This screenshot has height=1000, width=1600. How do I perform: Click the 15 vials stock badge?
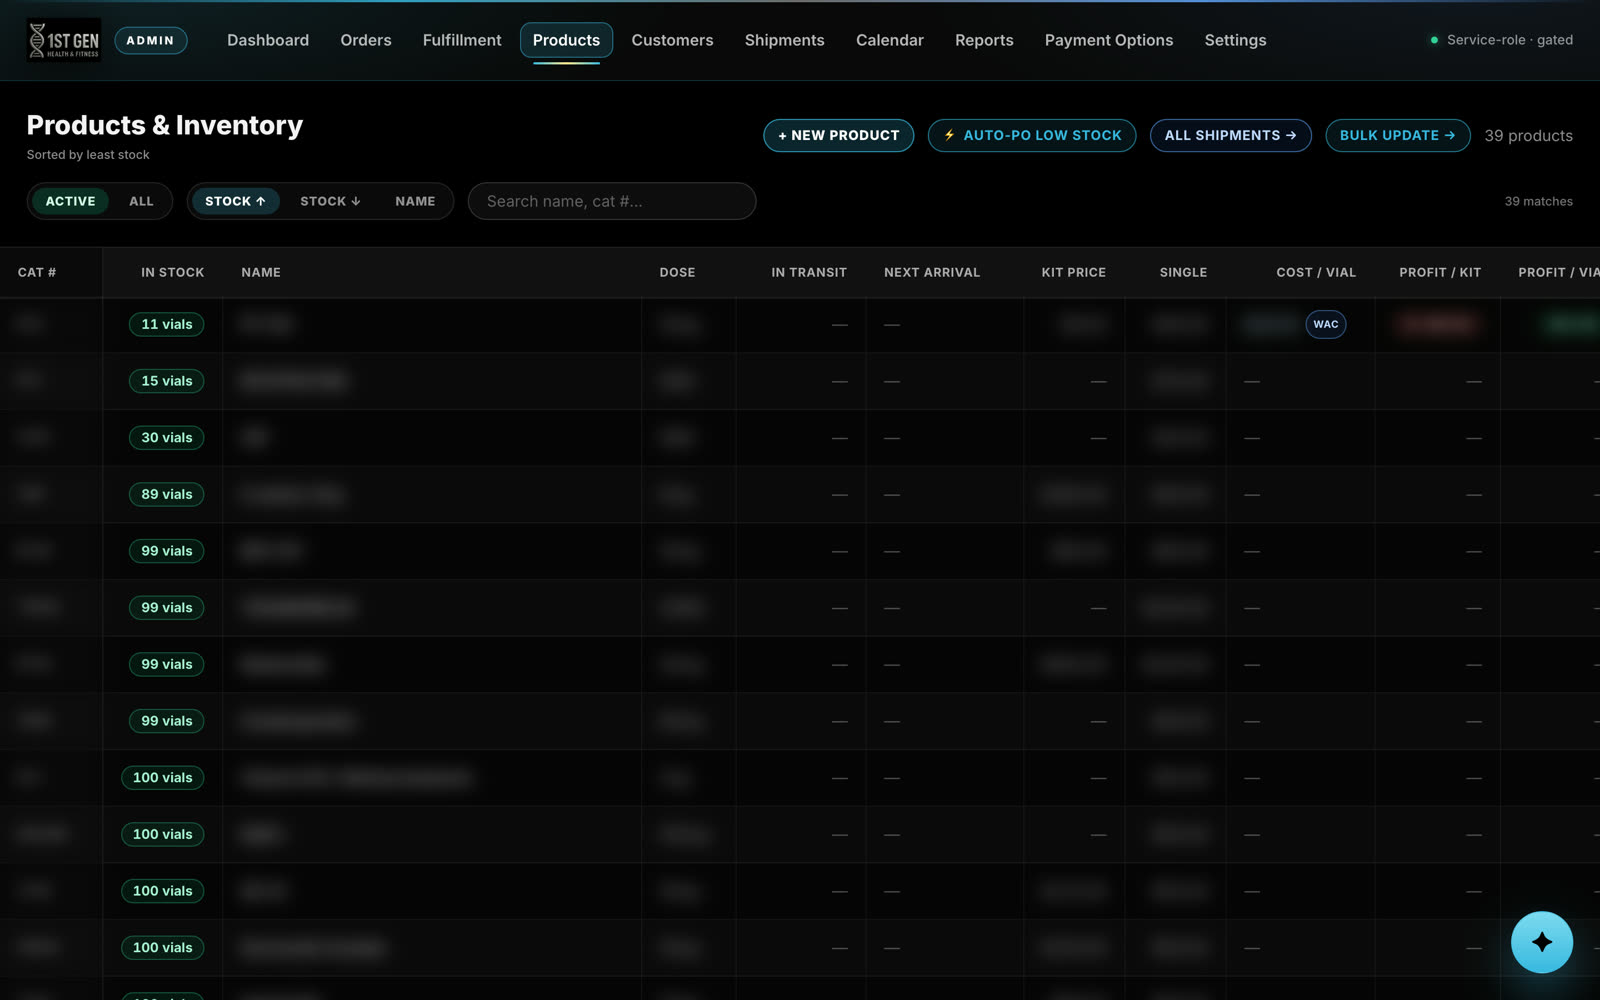pos(167,381)
